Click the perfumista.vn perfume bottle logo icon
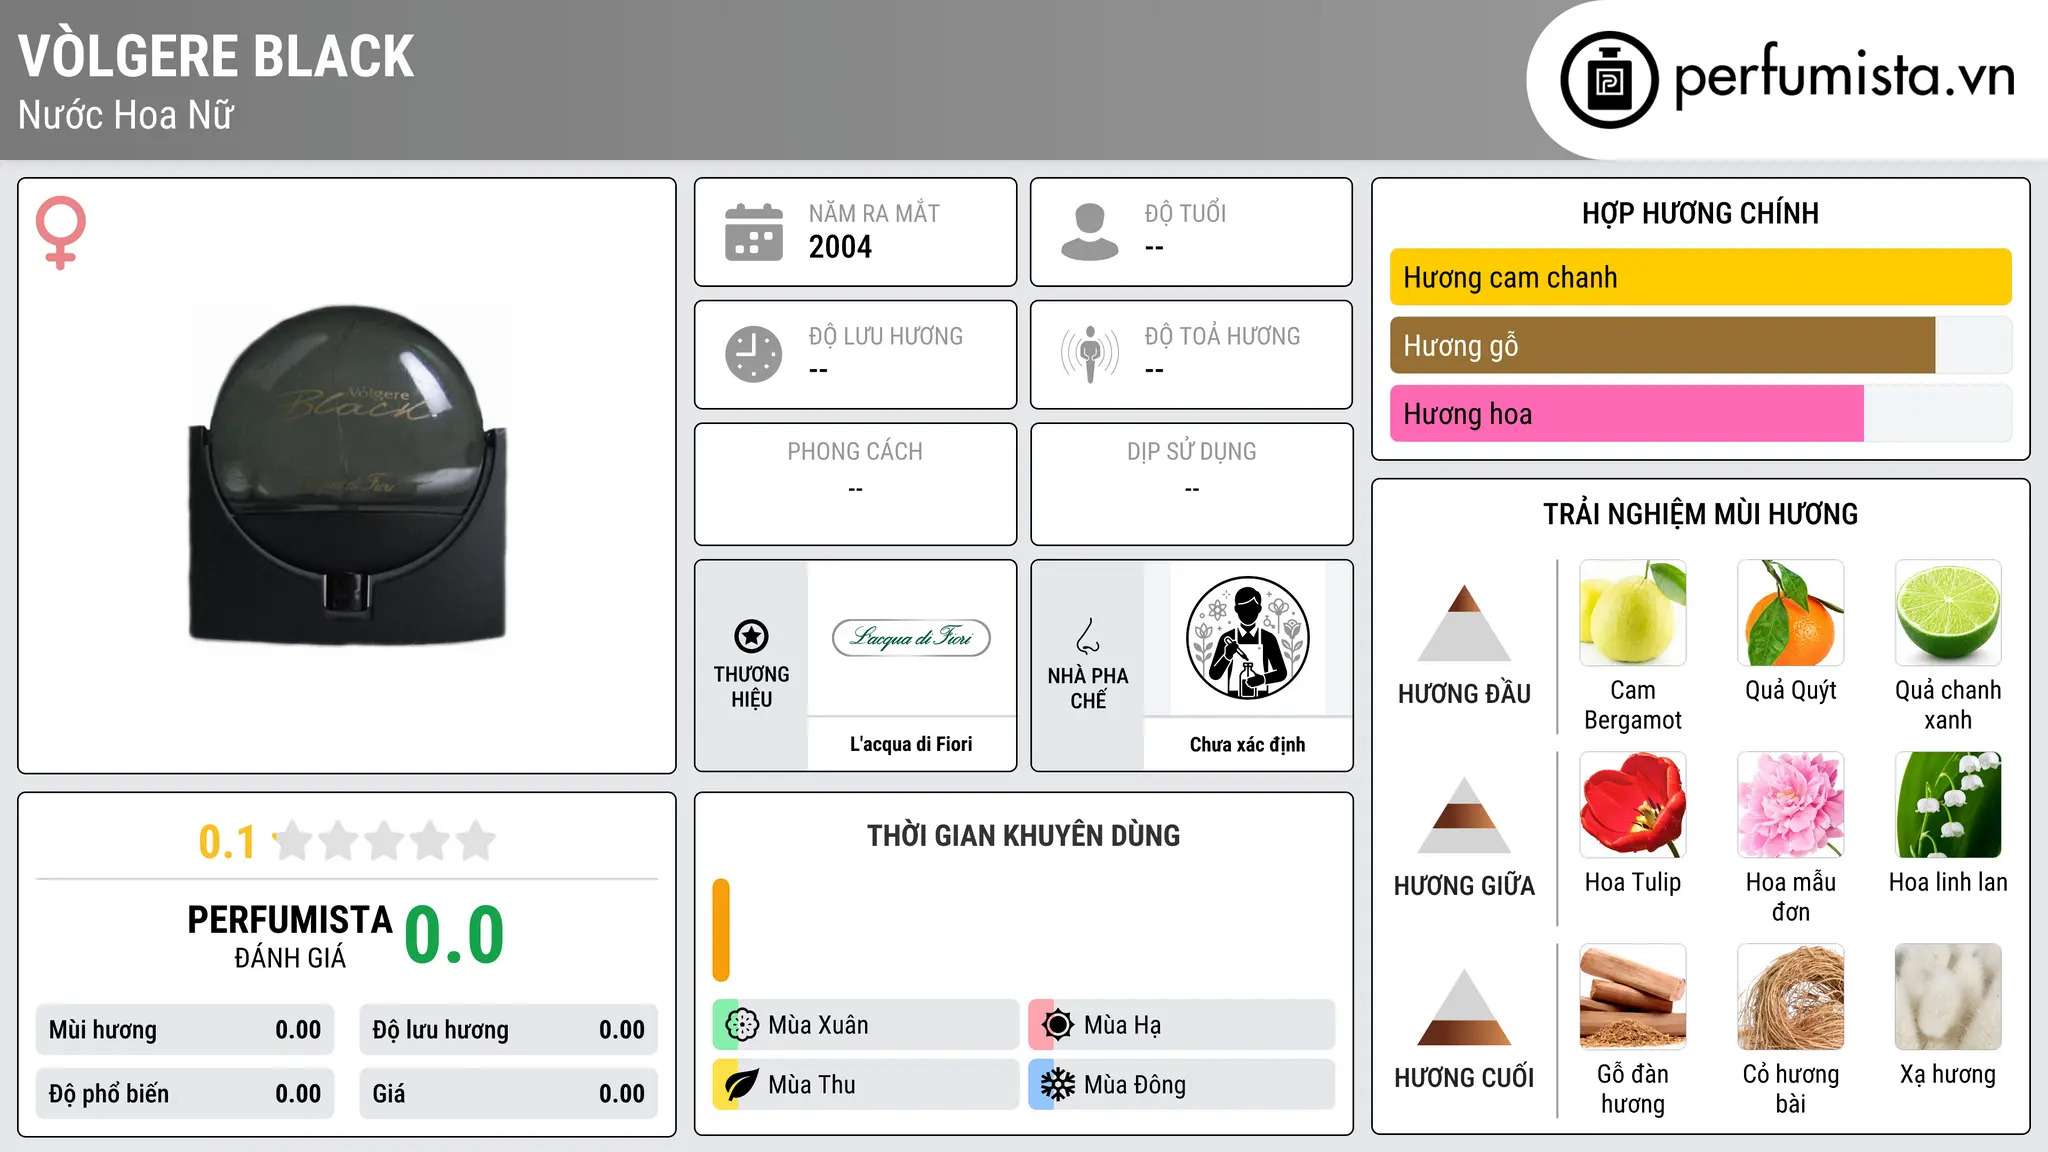The image size is (2048, 1152). pyautogui.click(x=1609, y=80)
